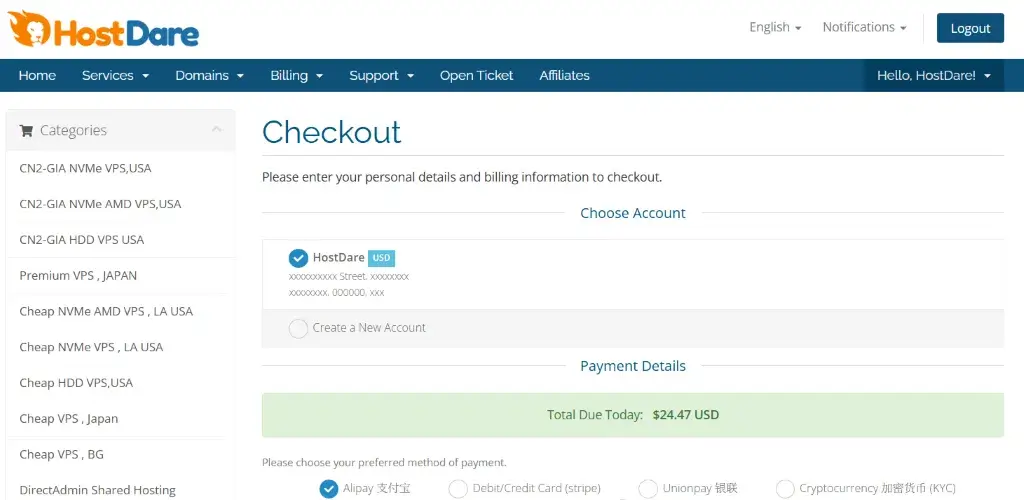This screenshot has height=500, width=1024.
Task: Select the HostDare existing account radio
Action: [x=298, y=258]
